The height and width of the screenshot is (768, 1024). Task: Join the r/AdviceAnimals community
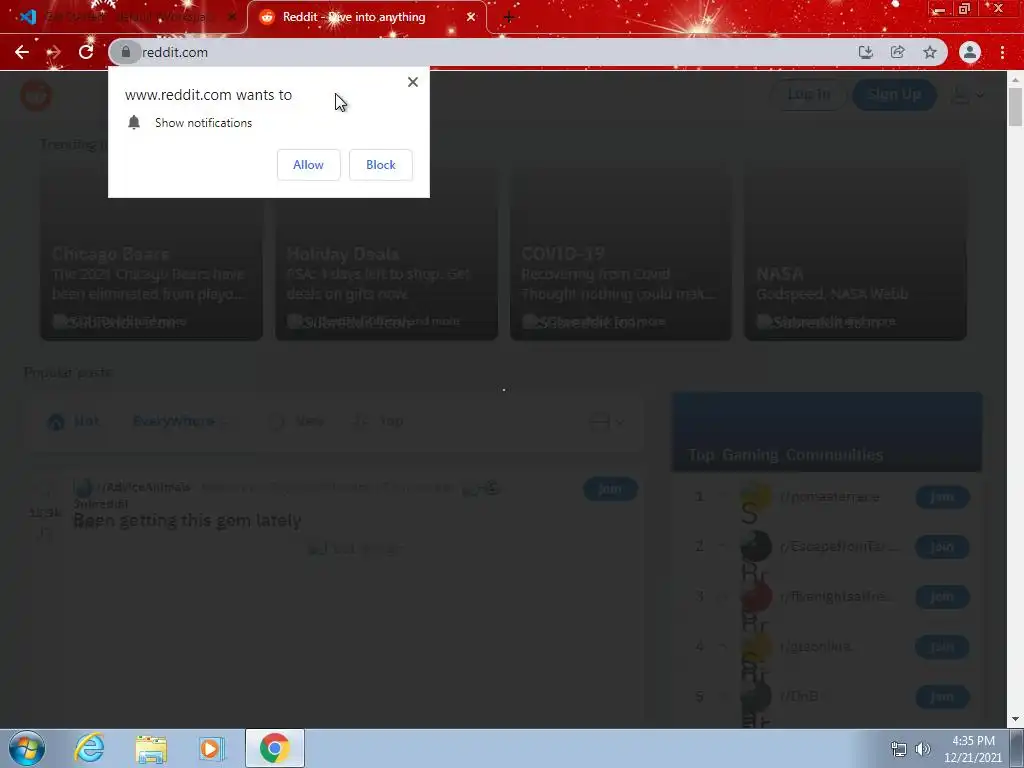[610, 488]
